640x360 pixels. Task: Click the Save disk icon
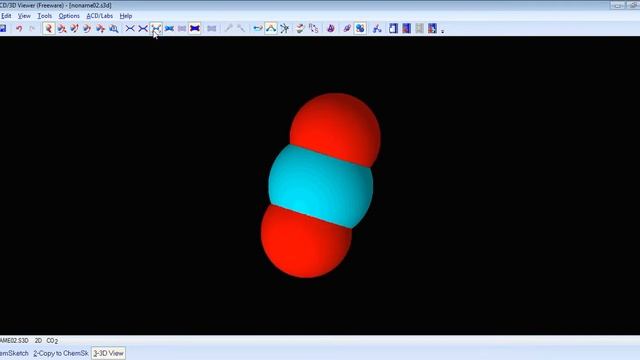click(x=3, y=28)
